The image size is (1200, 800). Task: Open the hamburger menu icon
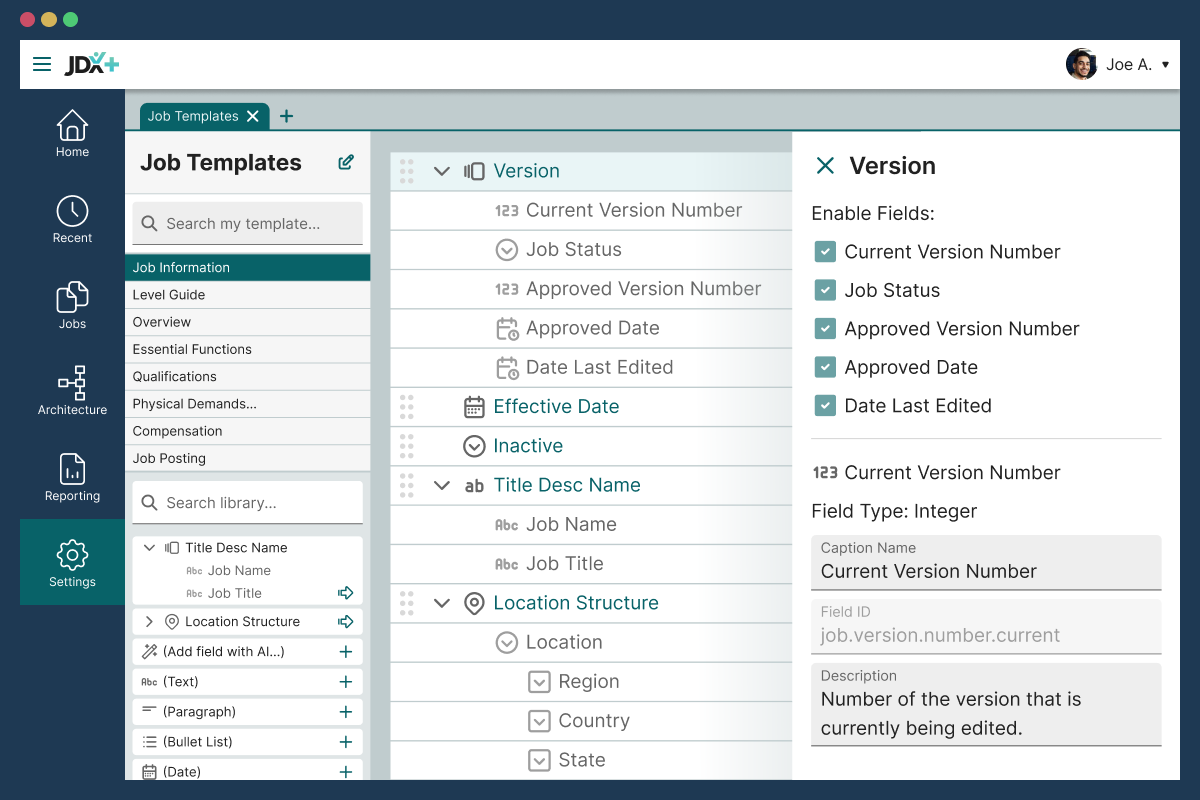(42, 65)
